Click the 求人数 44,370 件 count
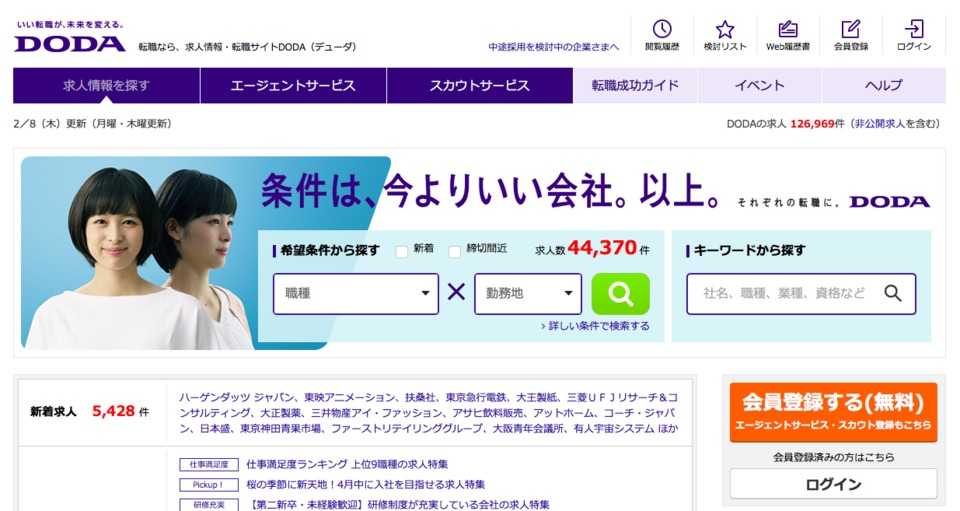This screenshot has width=960, height=511. (592, 248)
